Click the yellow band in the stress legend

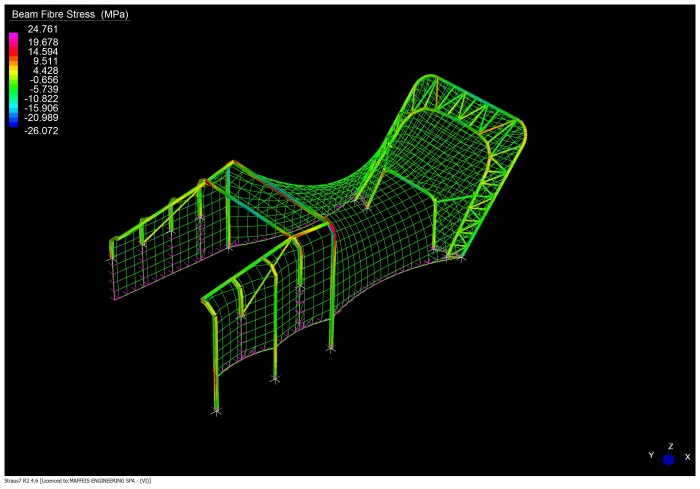point(13,70)
